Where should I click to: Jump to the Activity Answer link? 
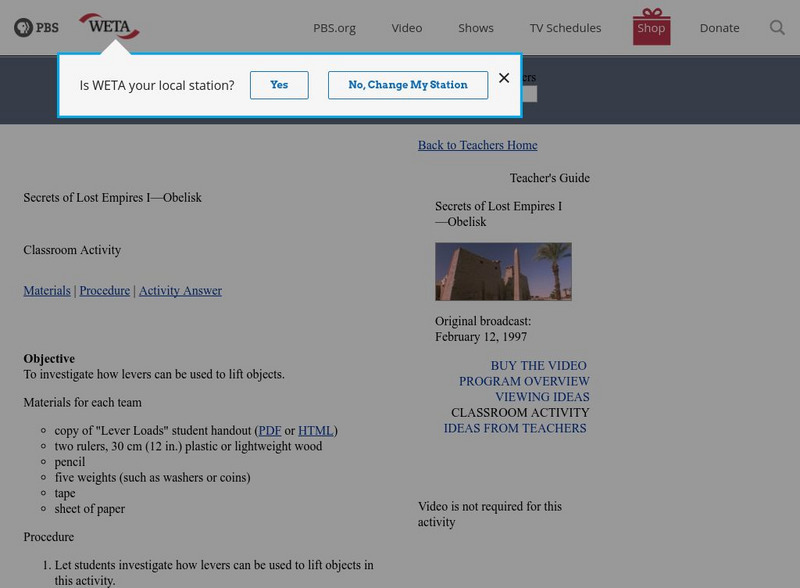181,290
